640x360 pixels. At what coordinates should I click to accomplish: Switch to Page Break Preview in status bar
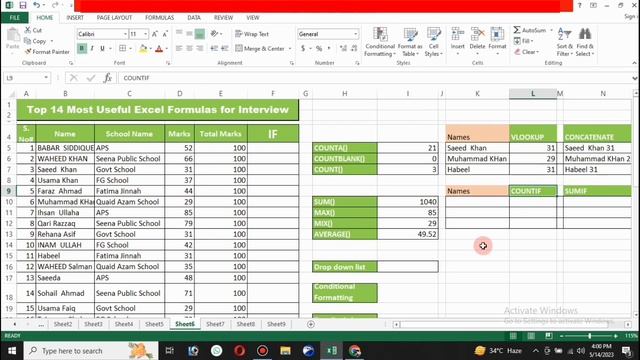(549, 336)
